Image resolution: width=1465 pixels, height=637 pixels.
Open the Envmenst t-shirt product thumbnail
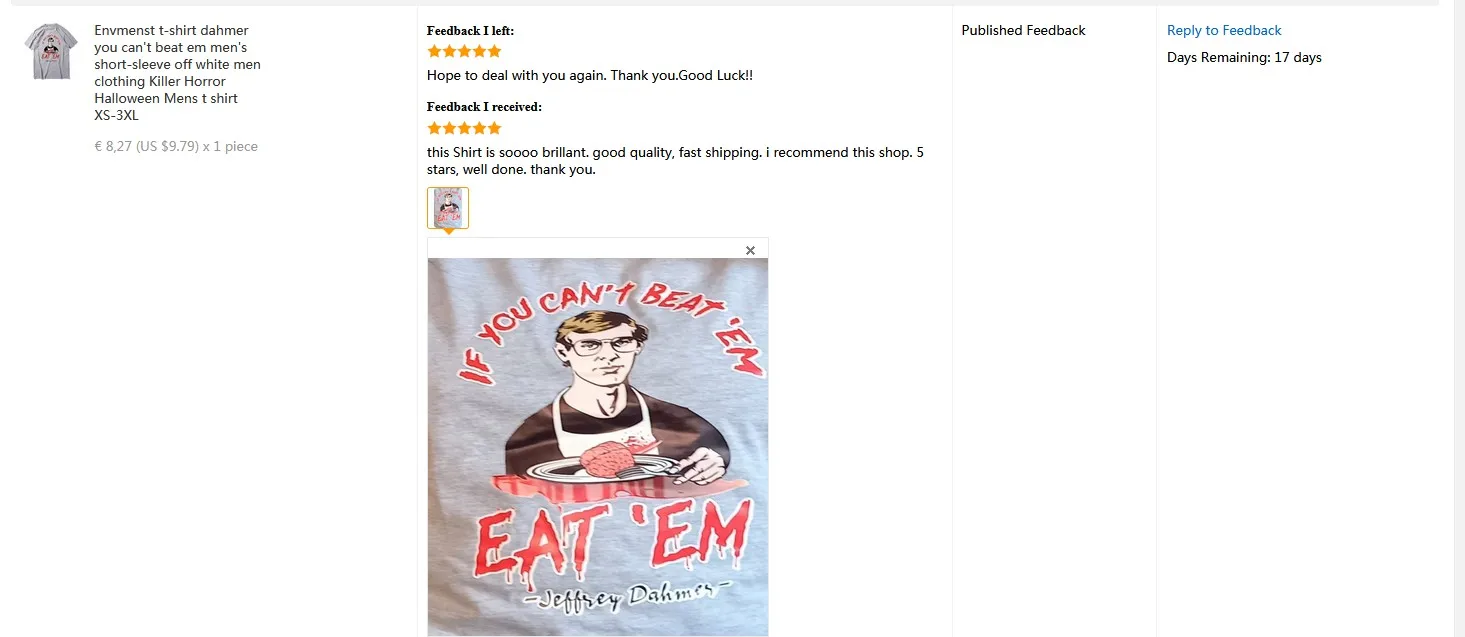coord(51,51)
